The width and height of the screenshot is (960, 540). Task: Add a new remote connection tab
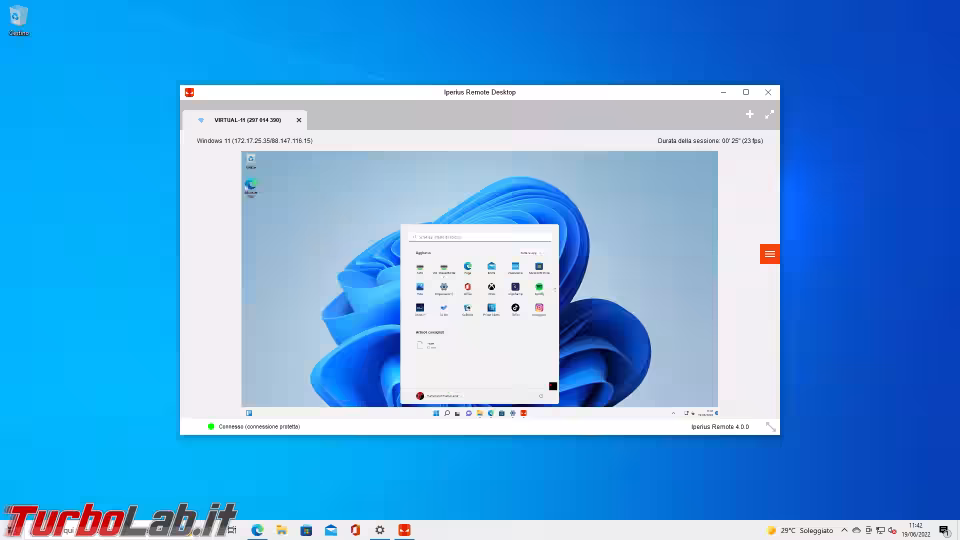tap(750, 114)
